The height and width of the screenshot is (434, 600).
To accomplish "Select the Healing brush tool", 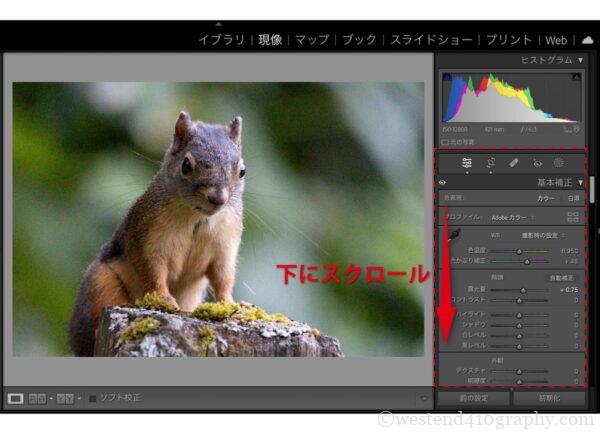I will pos(514,162).
